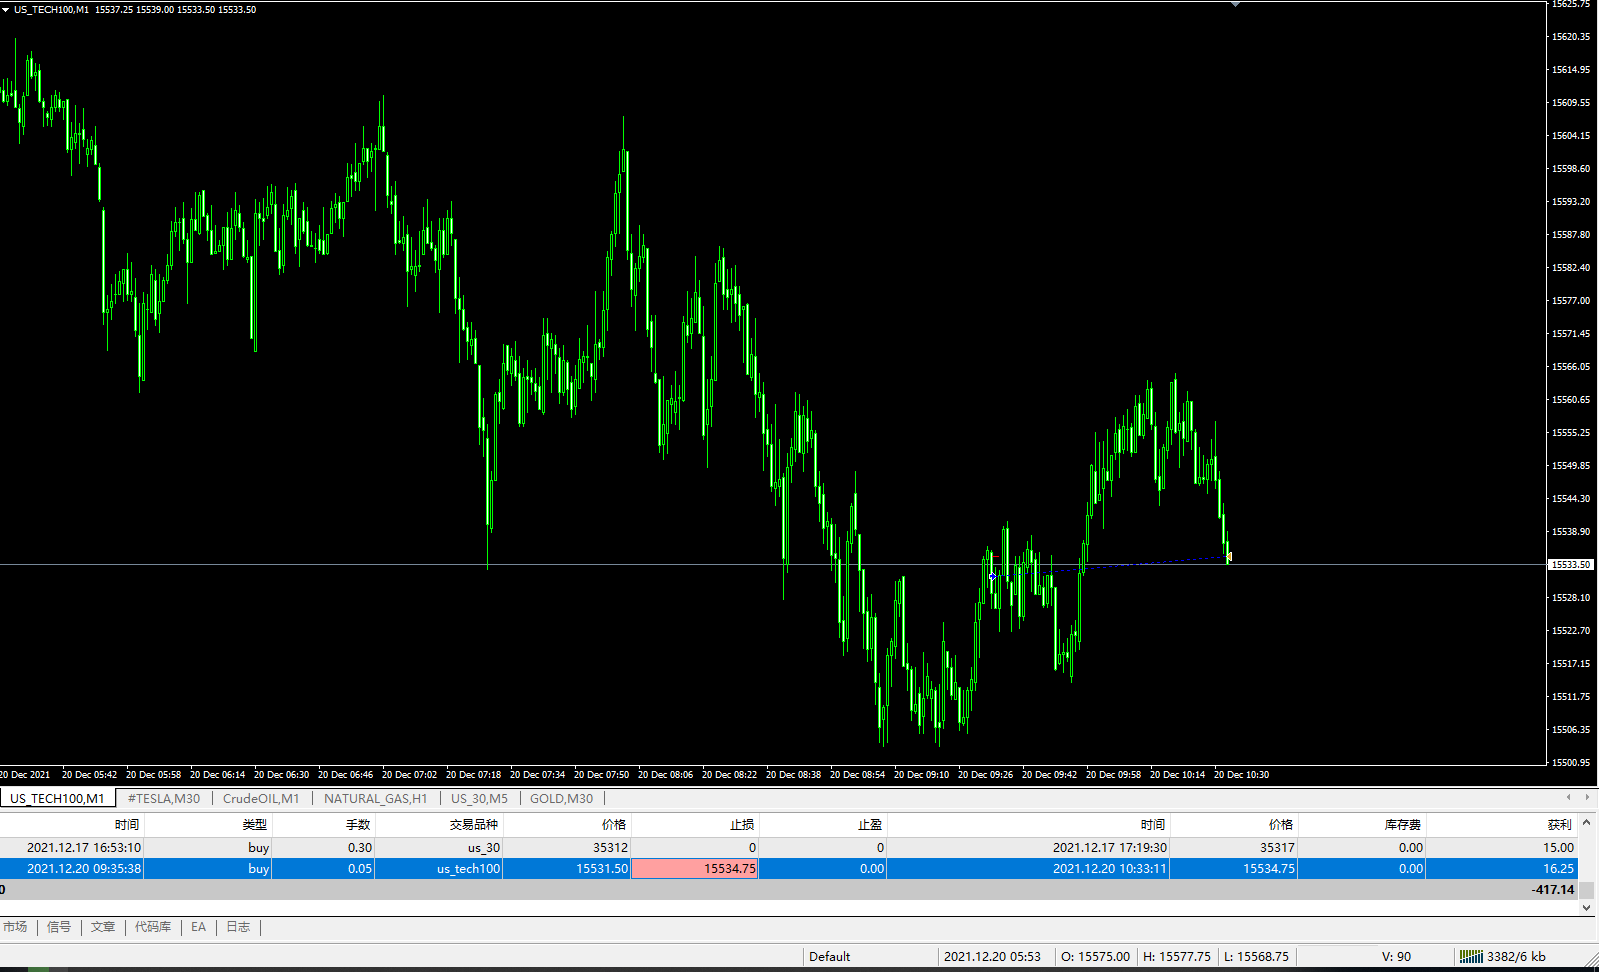The width and height of the screenshot is (1599, 972).
Task: Open the US_30,M5 chart tab
Action: tap(479, 798)
